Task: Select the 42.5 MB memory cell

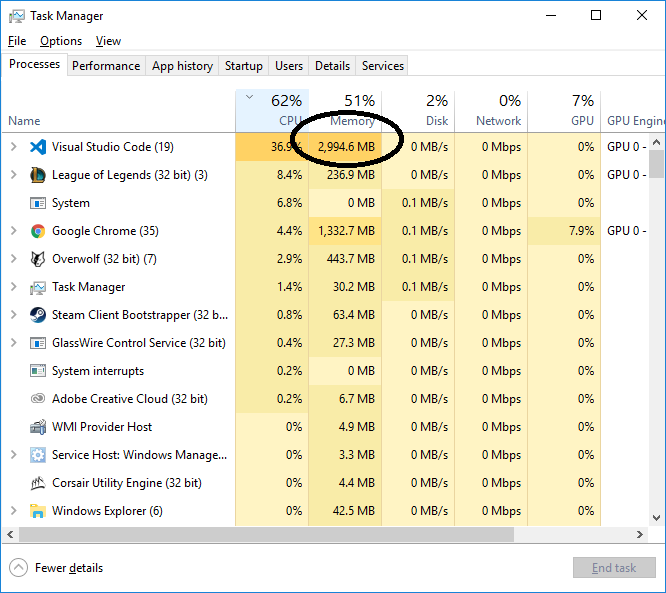Action: [x=345, y=511]
